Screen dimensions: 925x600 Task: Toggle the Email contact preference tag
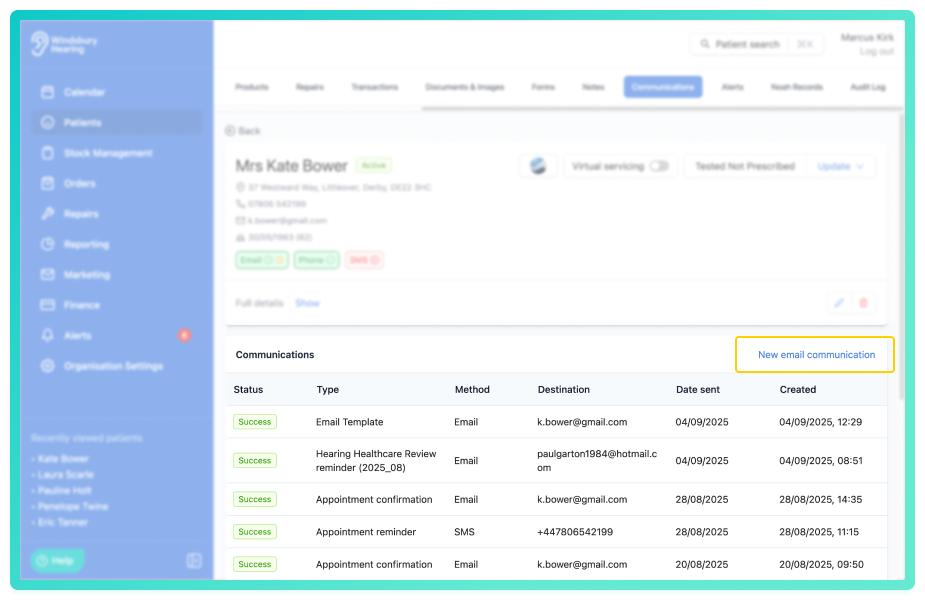pyautogui.click(x=262, y=260)
